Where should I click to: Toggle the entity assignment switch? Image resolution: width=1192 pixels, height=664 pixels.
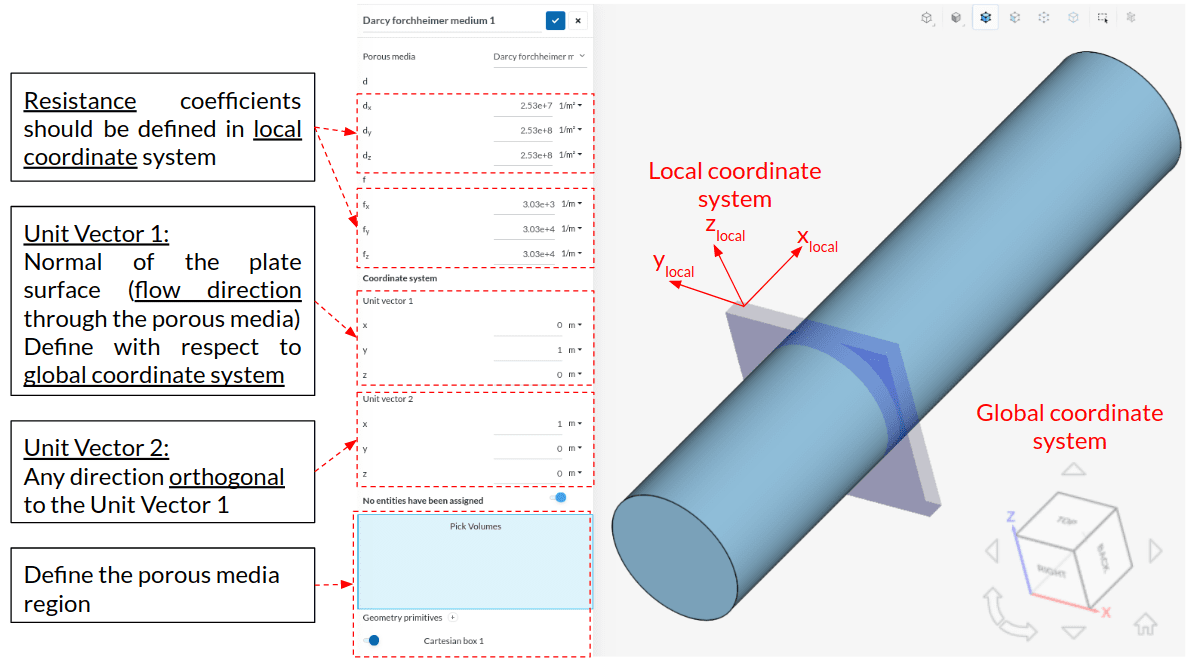point(559,498)
